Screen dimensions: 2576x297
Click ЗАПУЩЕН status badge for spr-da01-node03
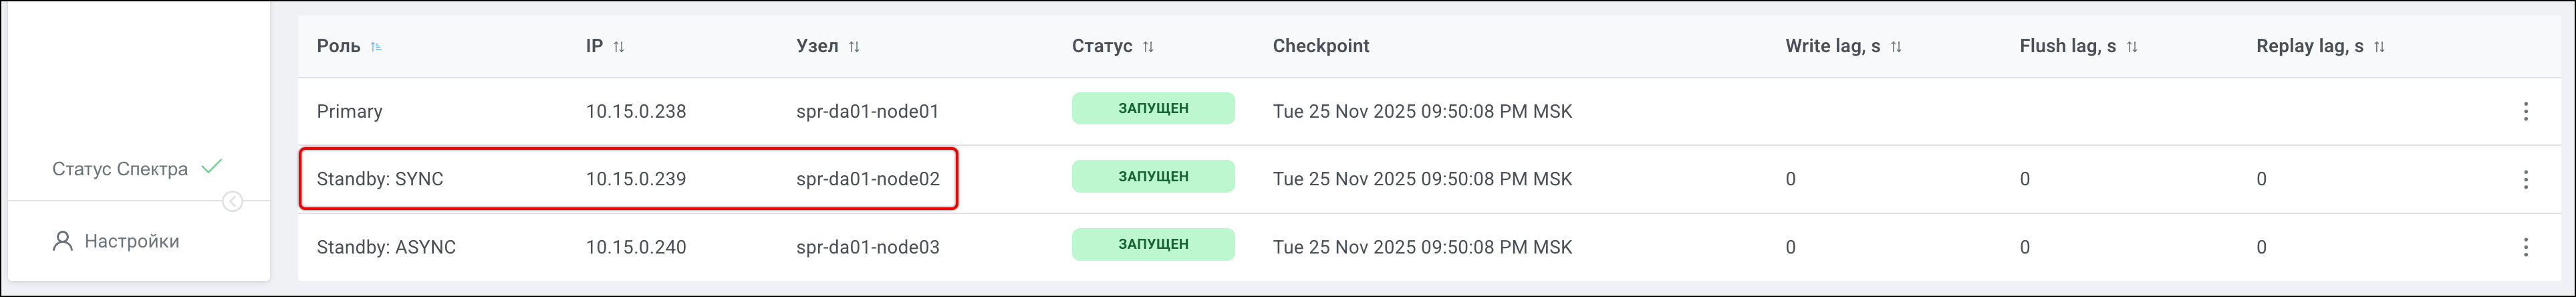pos(1153,244)
